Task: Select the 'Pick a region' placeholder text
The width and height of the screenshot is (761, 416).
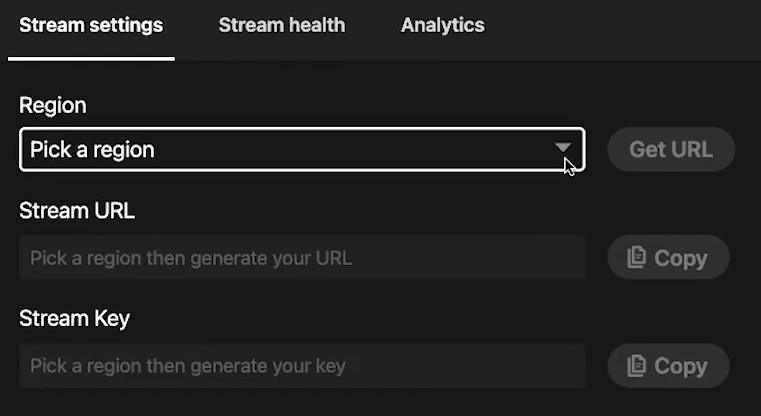Action: point(92,150)
